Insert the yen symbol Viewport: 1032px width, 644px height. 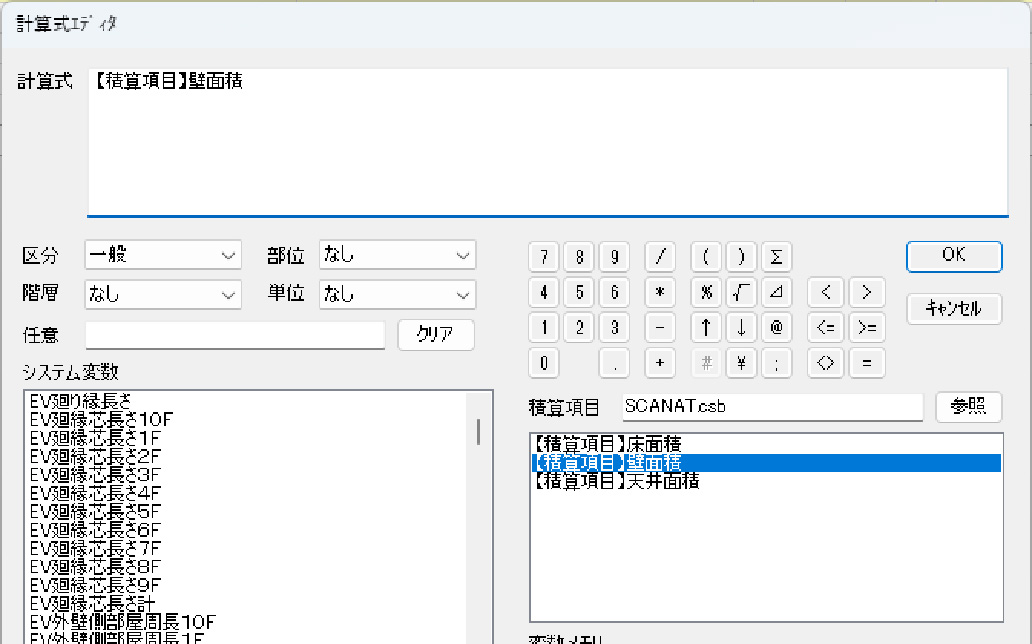pos(741,363)
